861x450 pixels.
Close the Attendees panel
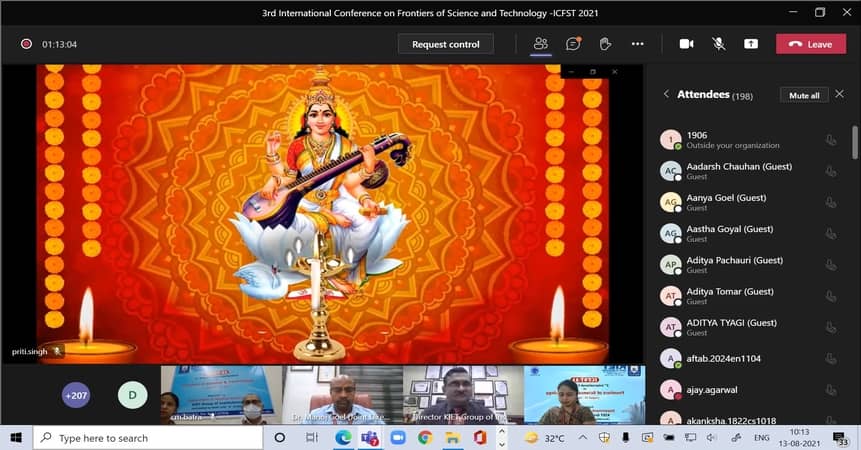[839, 94]
